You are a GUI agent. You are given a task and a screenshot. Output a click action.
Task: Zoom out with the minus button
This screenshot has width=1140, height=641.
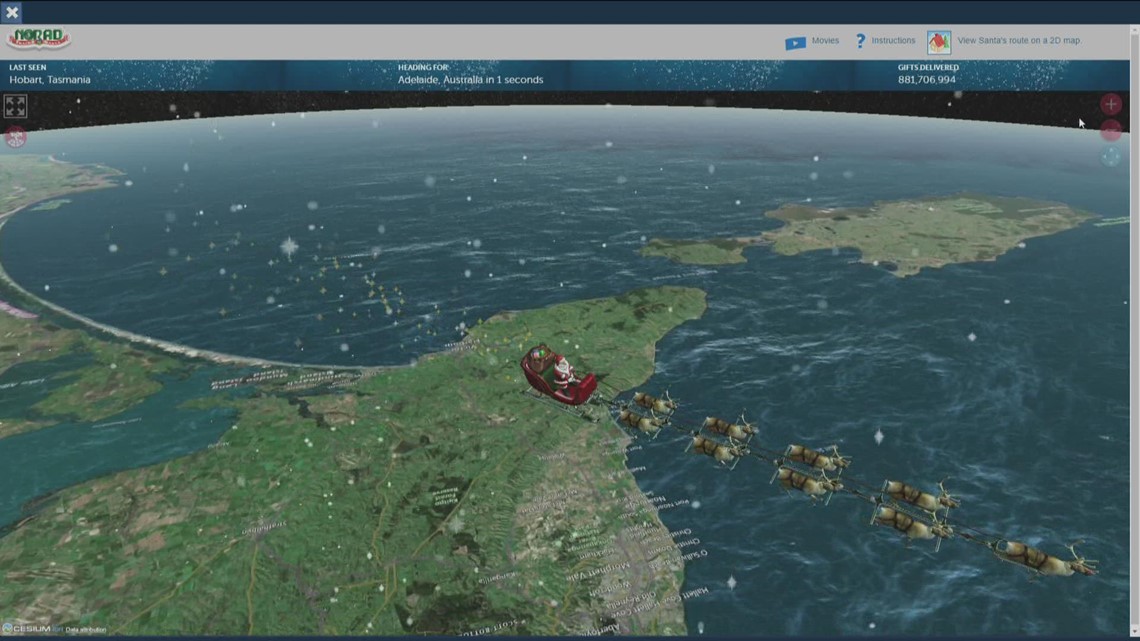click(x=1110, y=130)
